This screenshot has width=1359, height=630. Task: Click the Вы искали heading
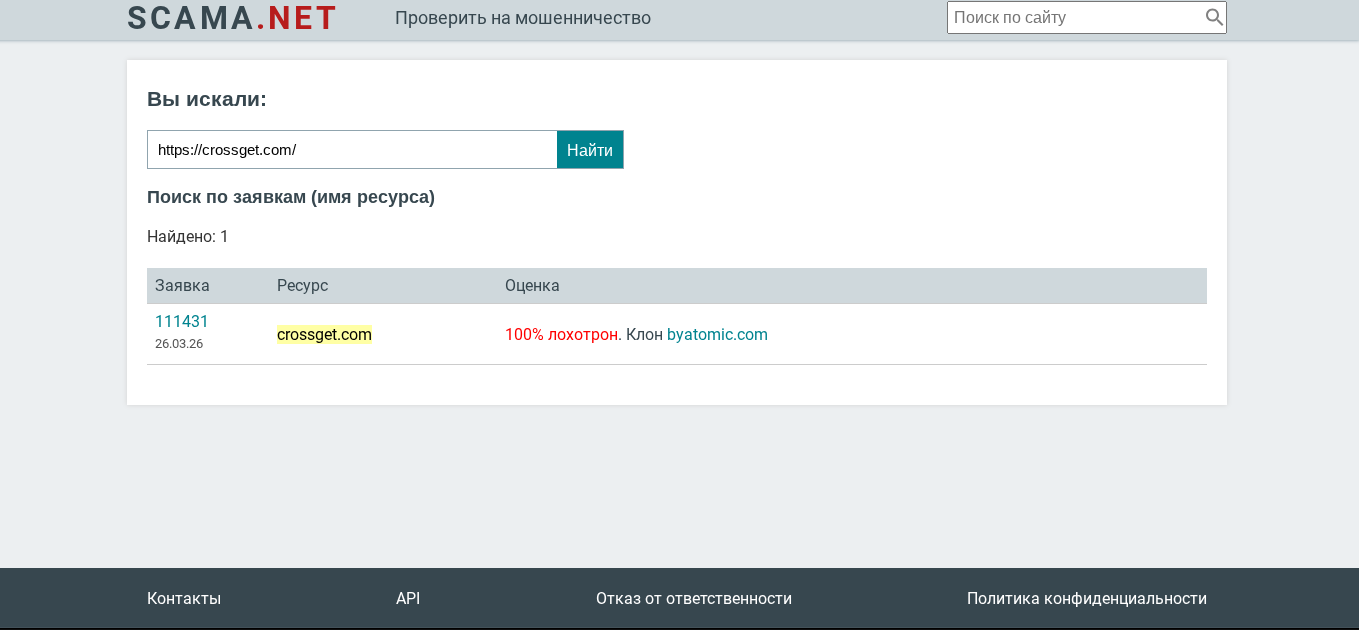(207, 99)
